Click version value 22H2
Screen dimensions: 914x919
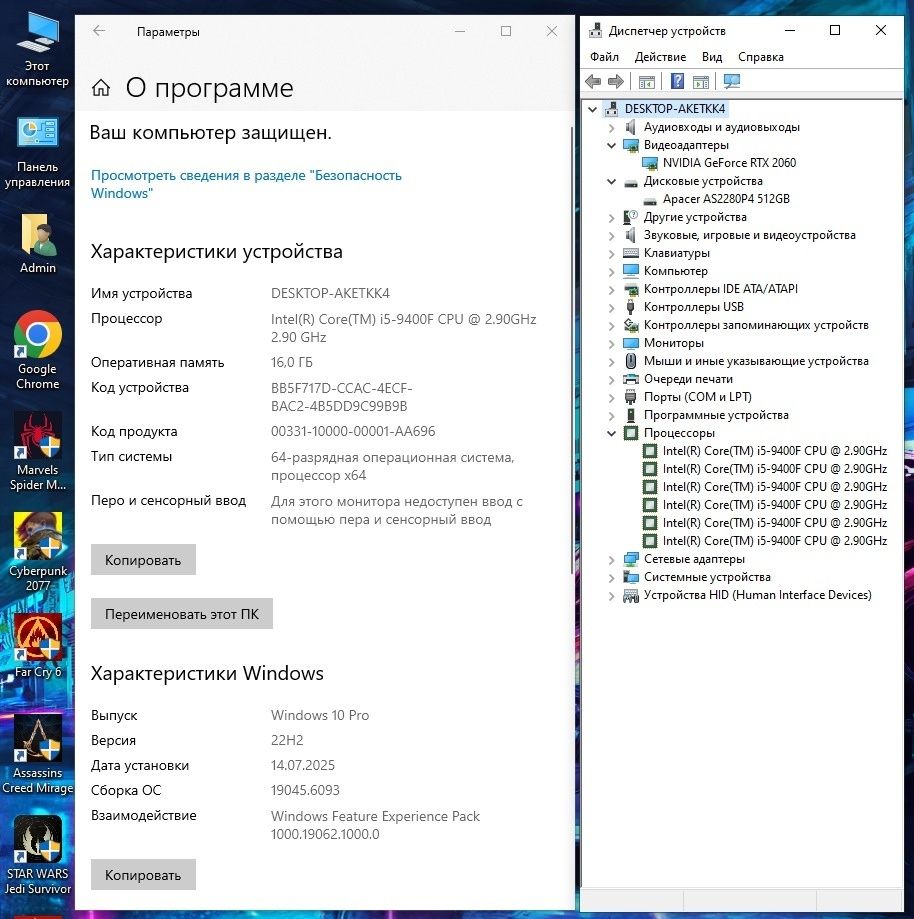point(287,740)
